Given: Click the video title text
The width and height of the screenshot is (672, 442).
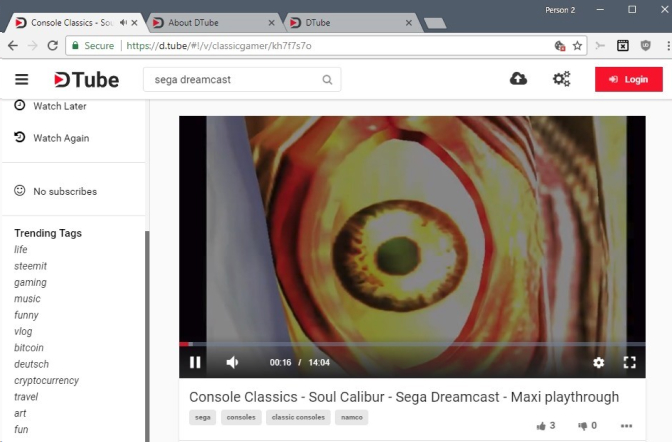Looking at the screenshot, I should pyautogui.click(x=404, y=397).
